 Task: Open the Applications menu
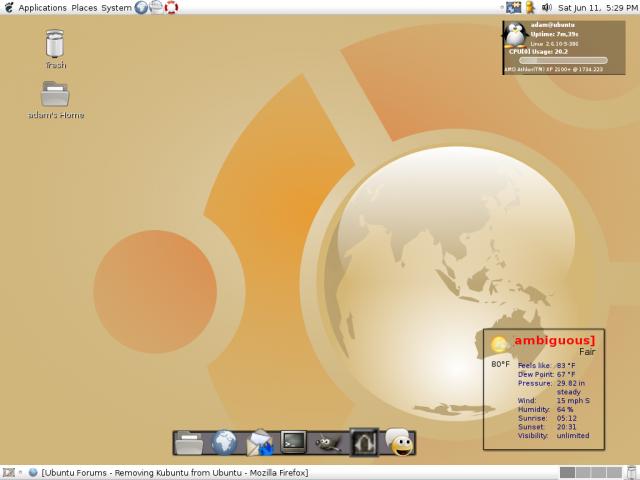pyautogui.click(x=42, y=8)
